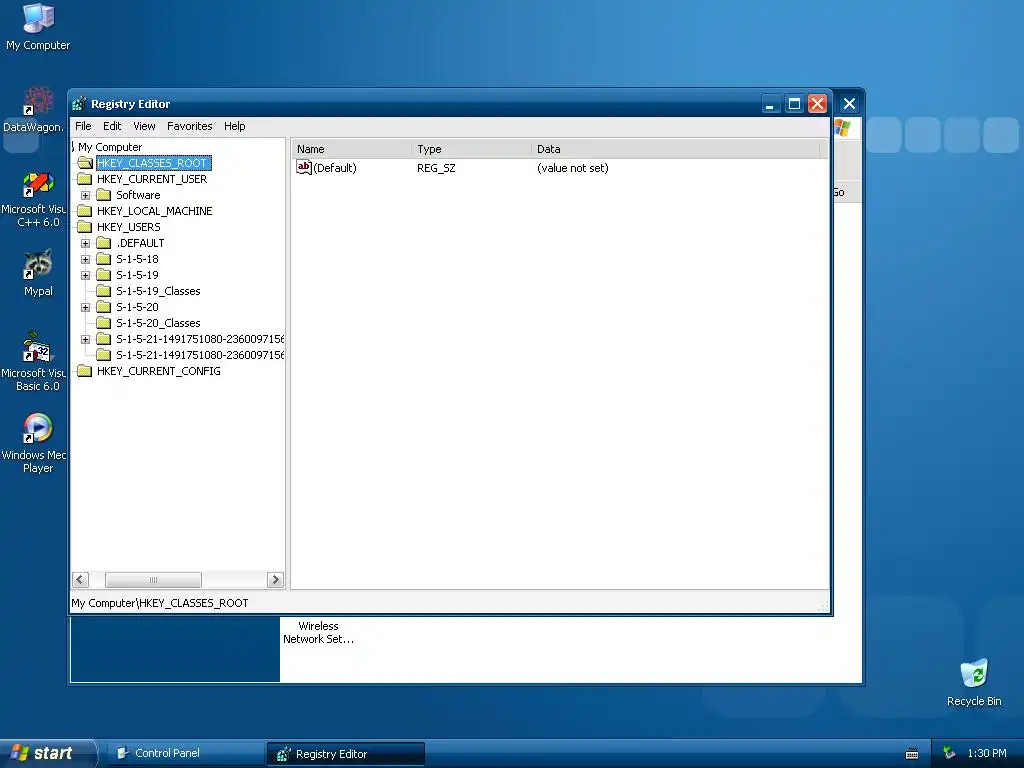
Task: Select Wireless Network Setup item in Control Panel
Action: 318,632
